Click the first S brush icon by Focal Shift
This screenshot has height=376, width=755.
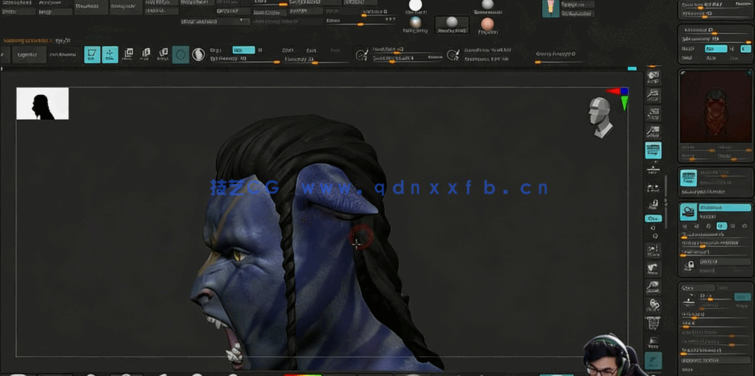(x=362, y=55)
